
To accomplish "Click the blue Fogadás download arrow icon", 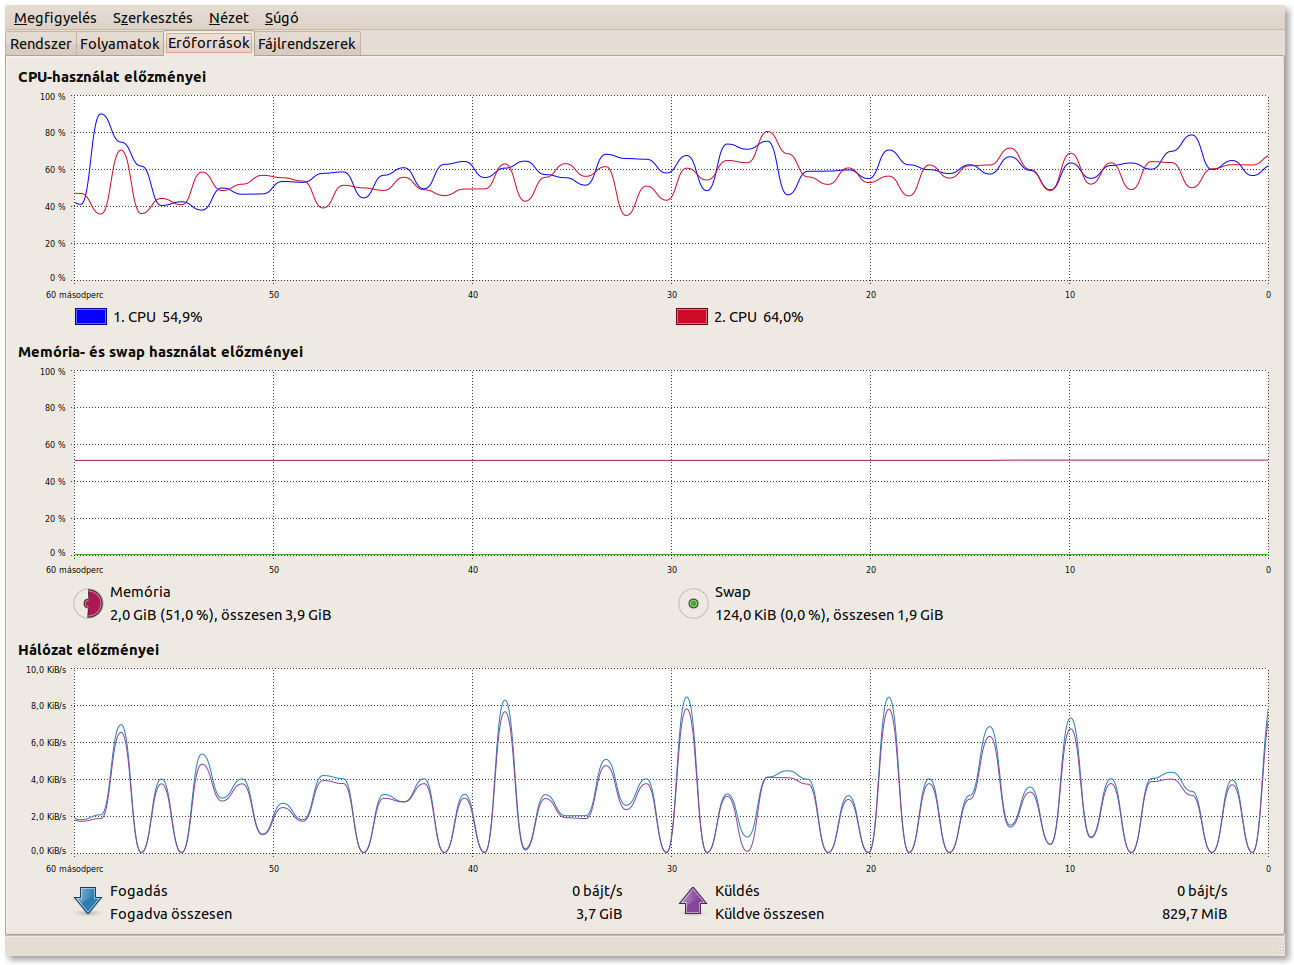I will [88, 900].
